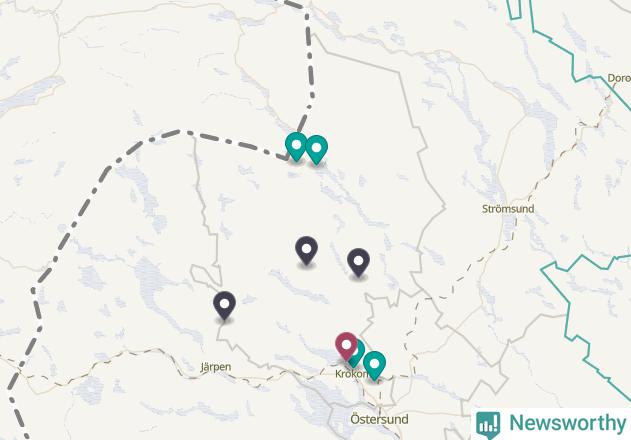Click the partially visible Doro label
Viewport: 631px width, 440px height.
pyautogui.click(x=619, y=78)
